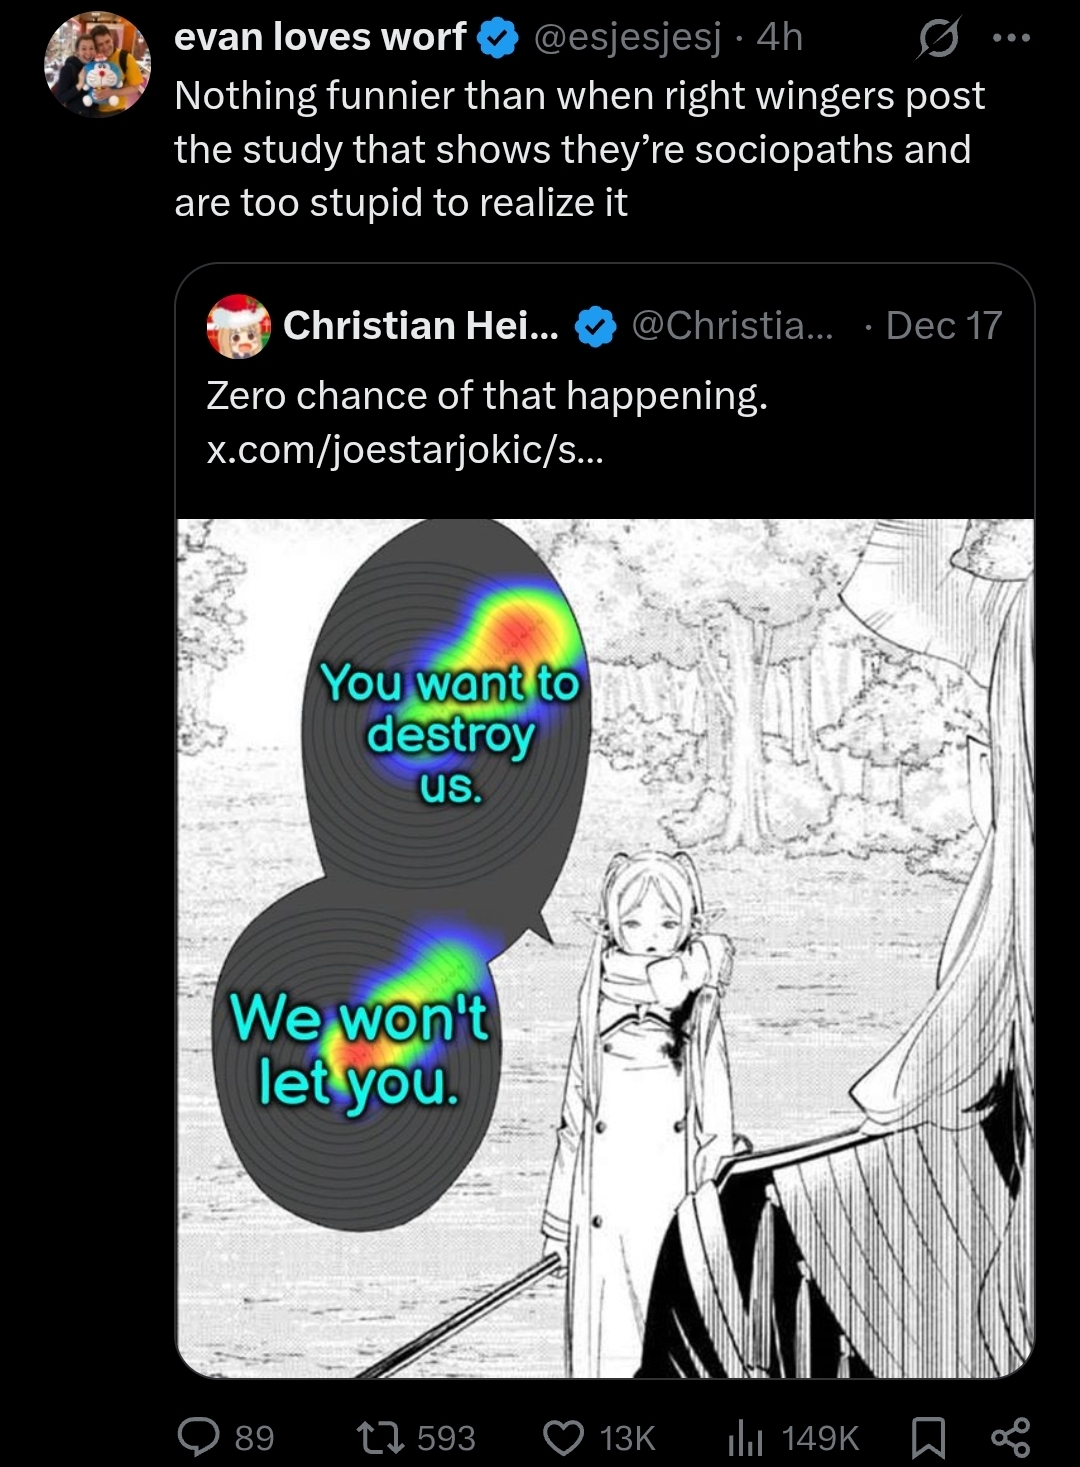Open evan loves worf profile picture
The image size is (1080, 1467).
[x=97, y=64]
